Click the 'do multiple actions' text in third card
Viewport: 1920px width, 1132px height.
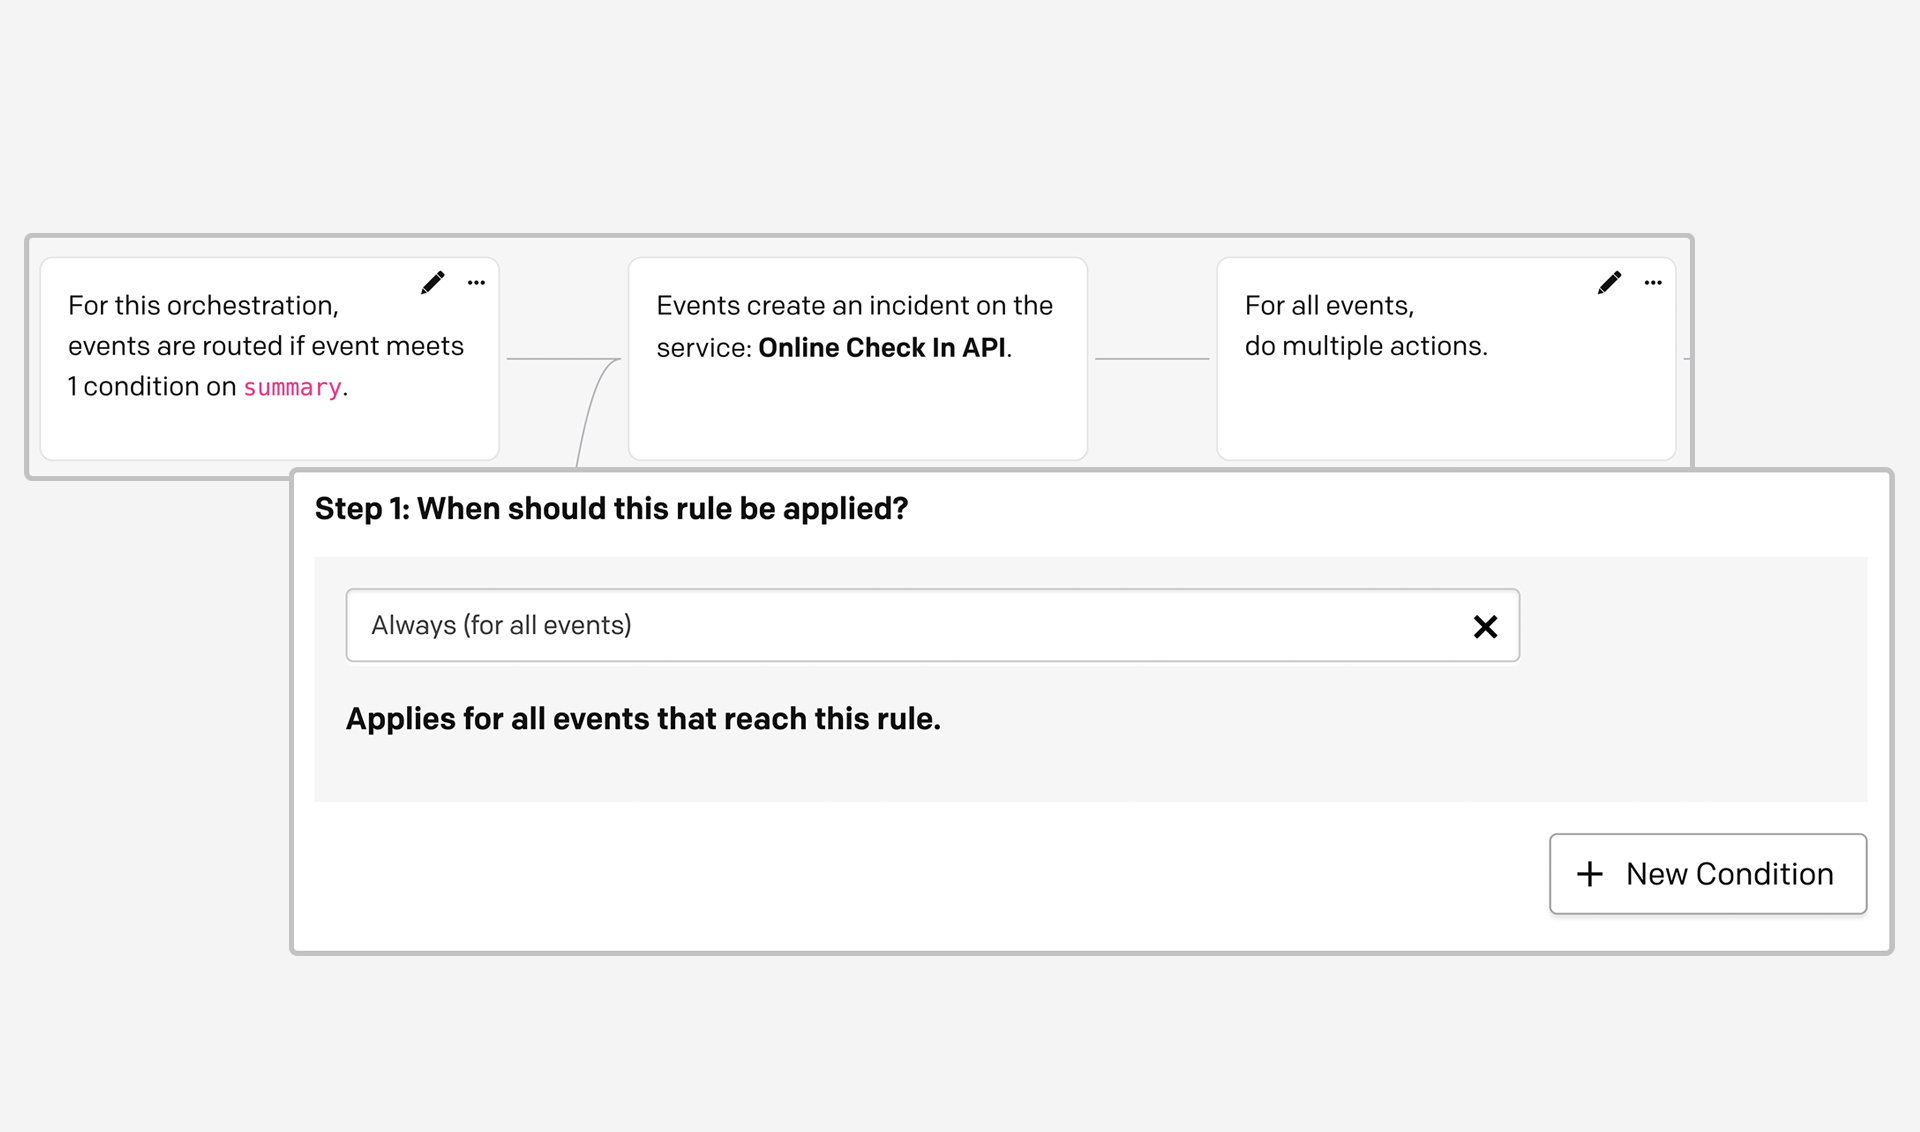1365,346
